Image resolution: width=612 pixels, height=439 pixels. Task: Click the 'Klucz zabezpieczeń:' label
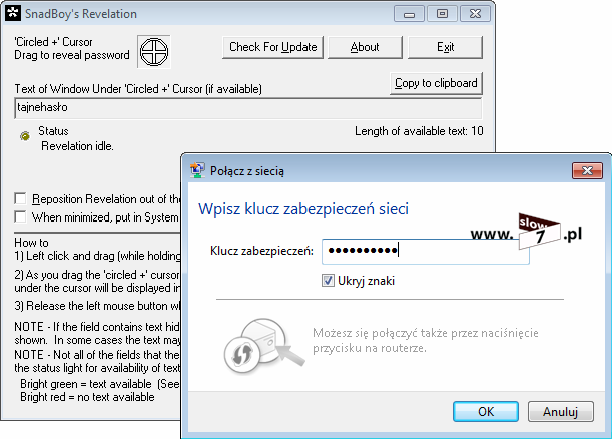[x=262, y=251]
